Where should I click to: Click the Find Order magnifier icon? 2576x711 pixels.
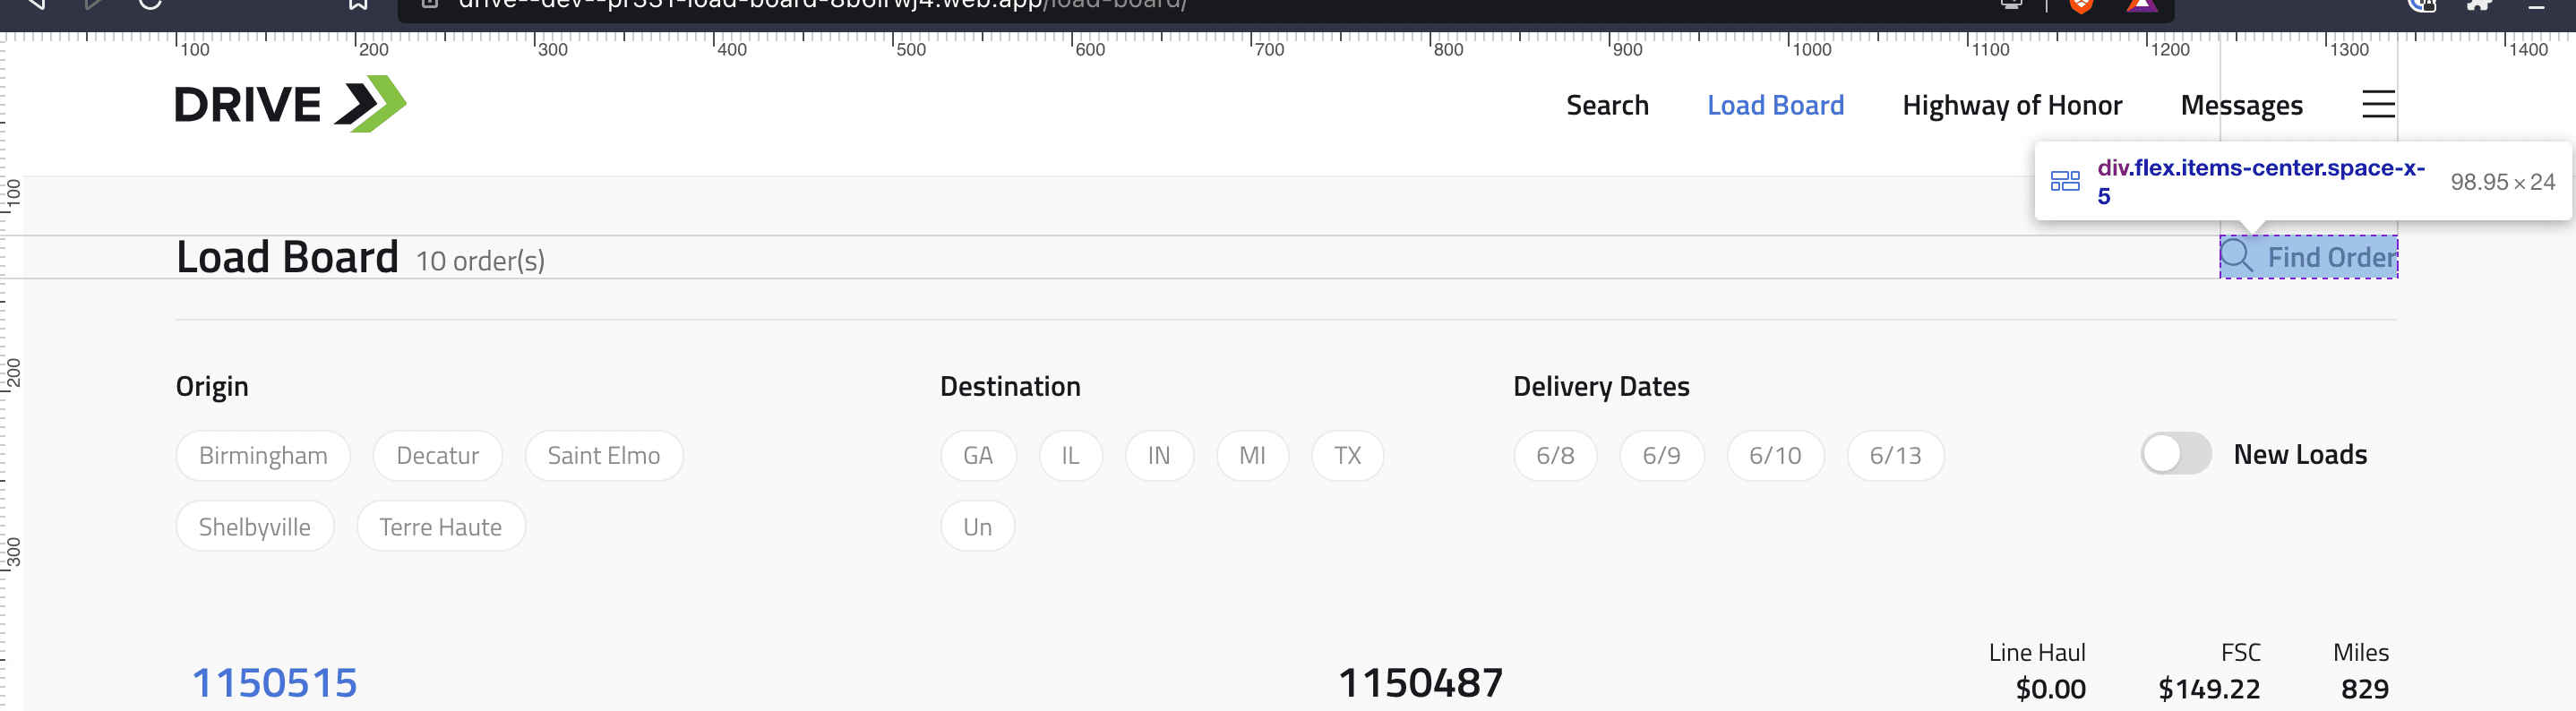[2236, 257]
